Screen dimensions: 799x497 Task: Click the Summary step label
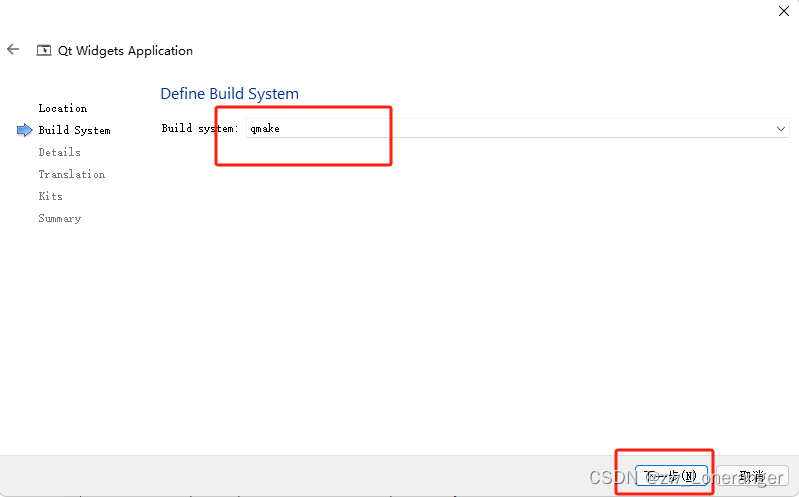[x=60, y=218]
